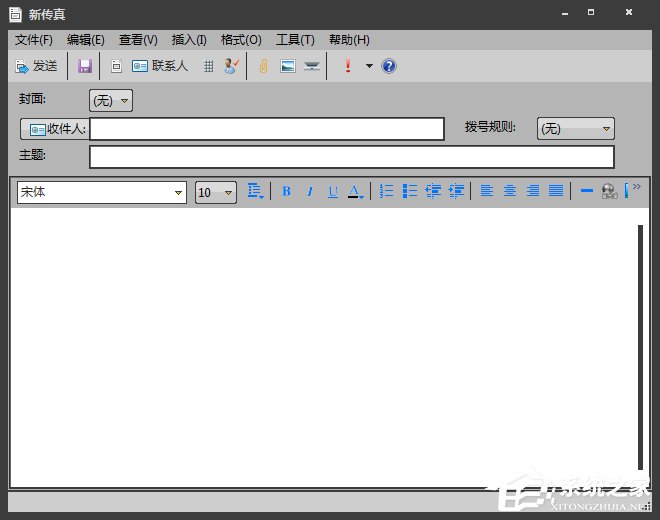The width and height of the screenshot is (660, 520).
Task: Click the 主题 subject input field
Action: tap(351, 157)
